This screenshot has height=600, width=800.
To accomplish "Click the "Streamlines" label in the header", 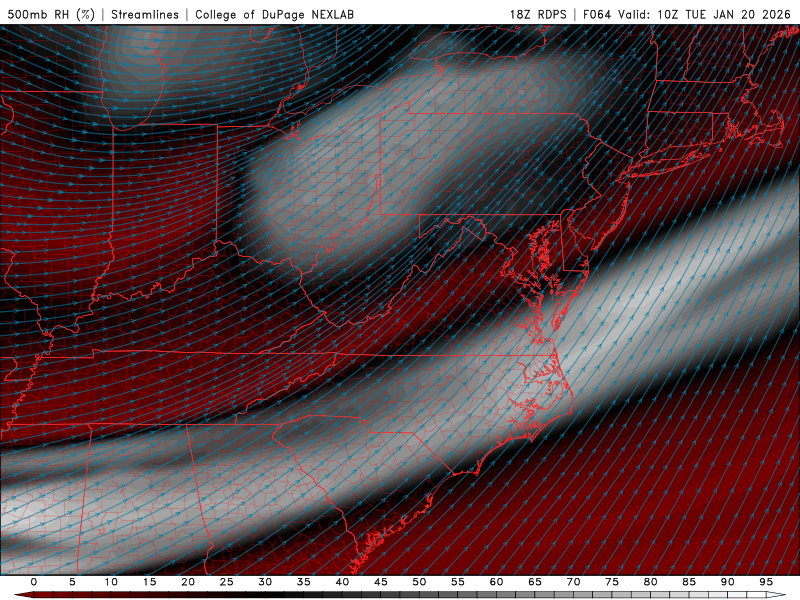I will (x=145, y=14).
